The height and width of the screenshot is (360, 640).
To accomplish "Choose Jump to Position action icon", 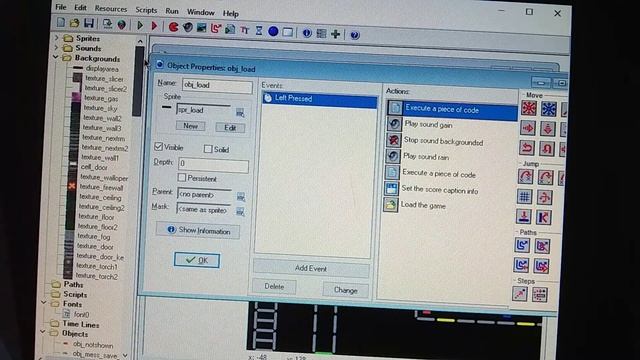I will tap(525, 176).
